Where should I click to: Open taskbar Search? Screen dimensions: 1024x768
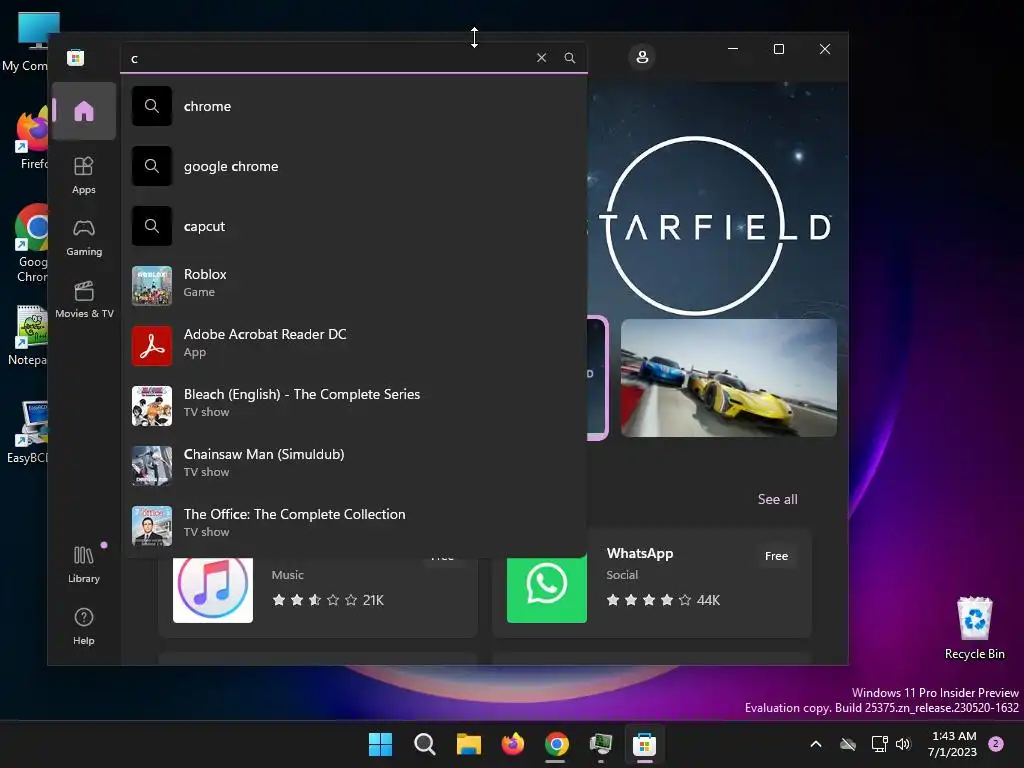pyautogui.click(x=424, y=744)
